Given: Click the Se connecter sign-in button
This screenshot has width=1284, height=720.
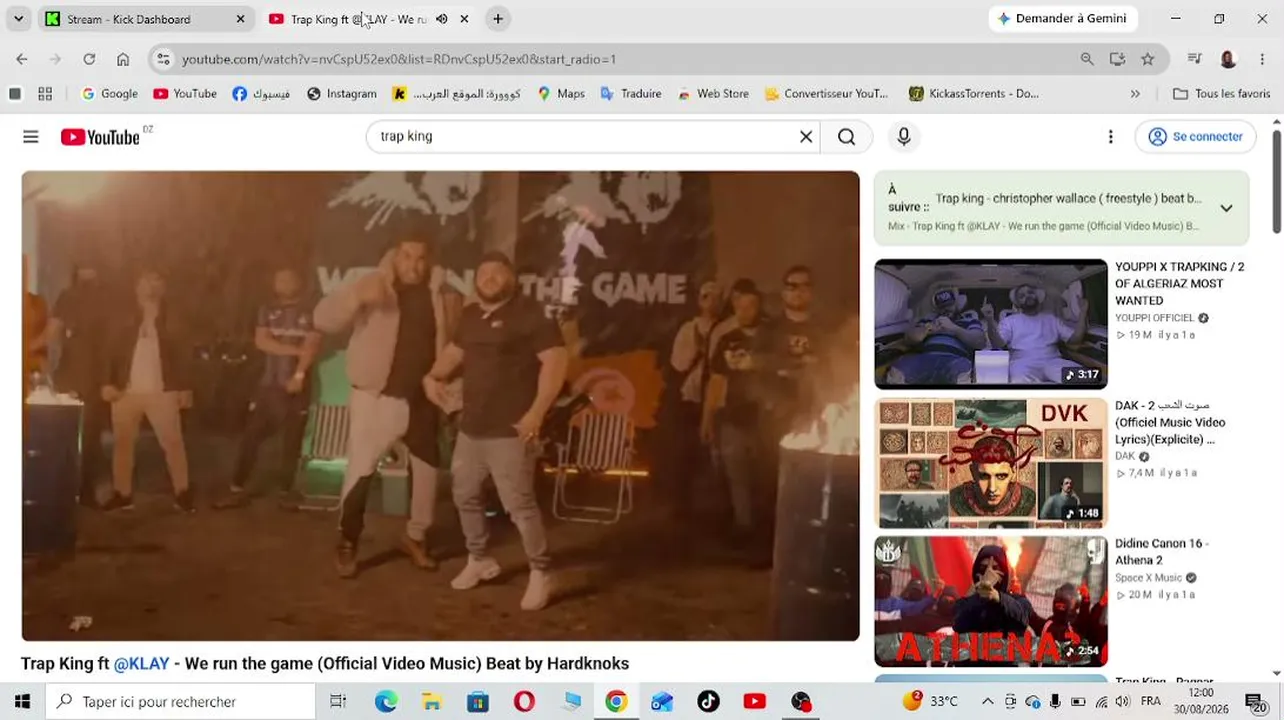Looking at the screenshot, I should click(1195, 137).
